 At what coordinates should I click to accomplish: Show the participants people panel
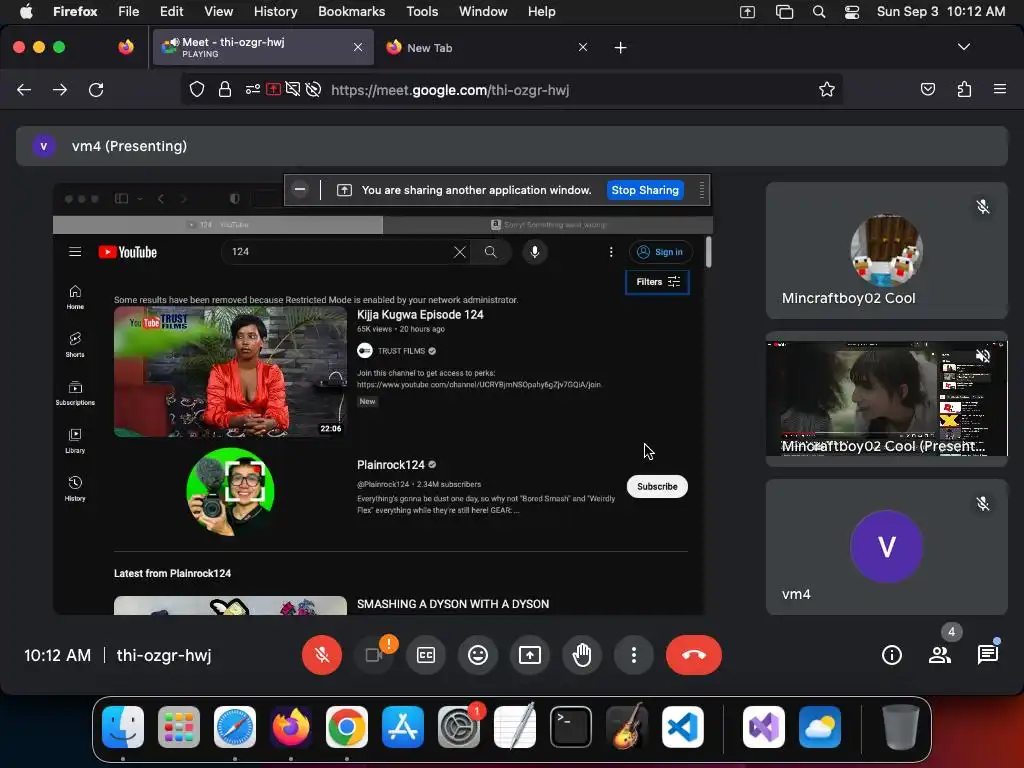(x=940, y=654)
